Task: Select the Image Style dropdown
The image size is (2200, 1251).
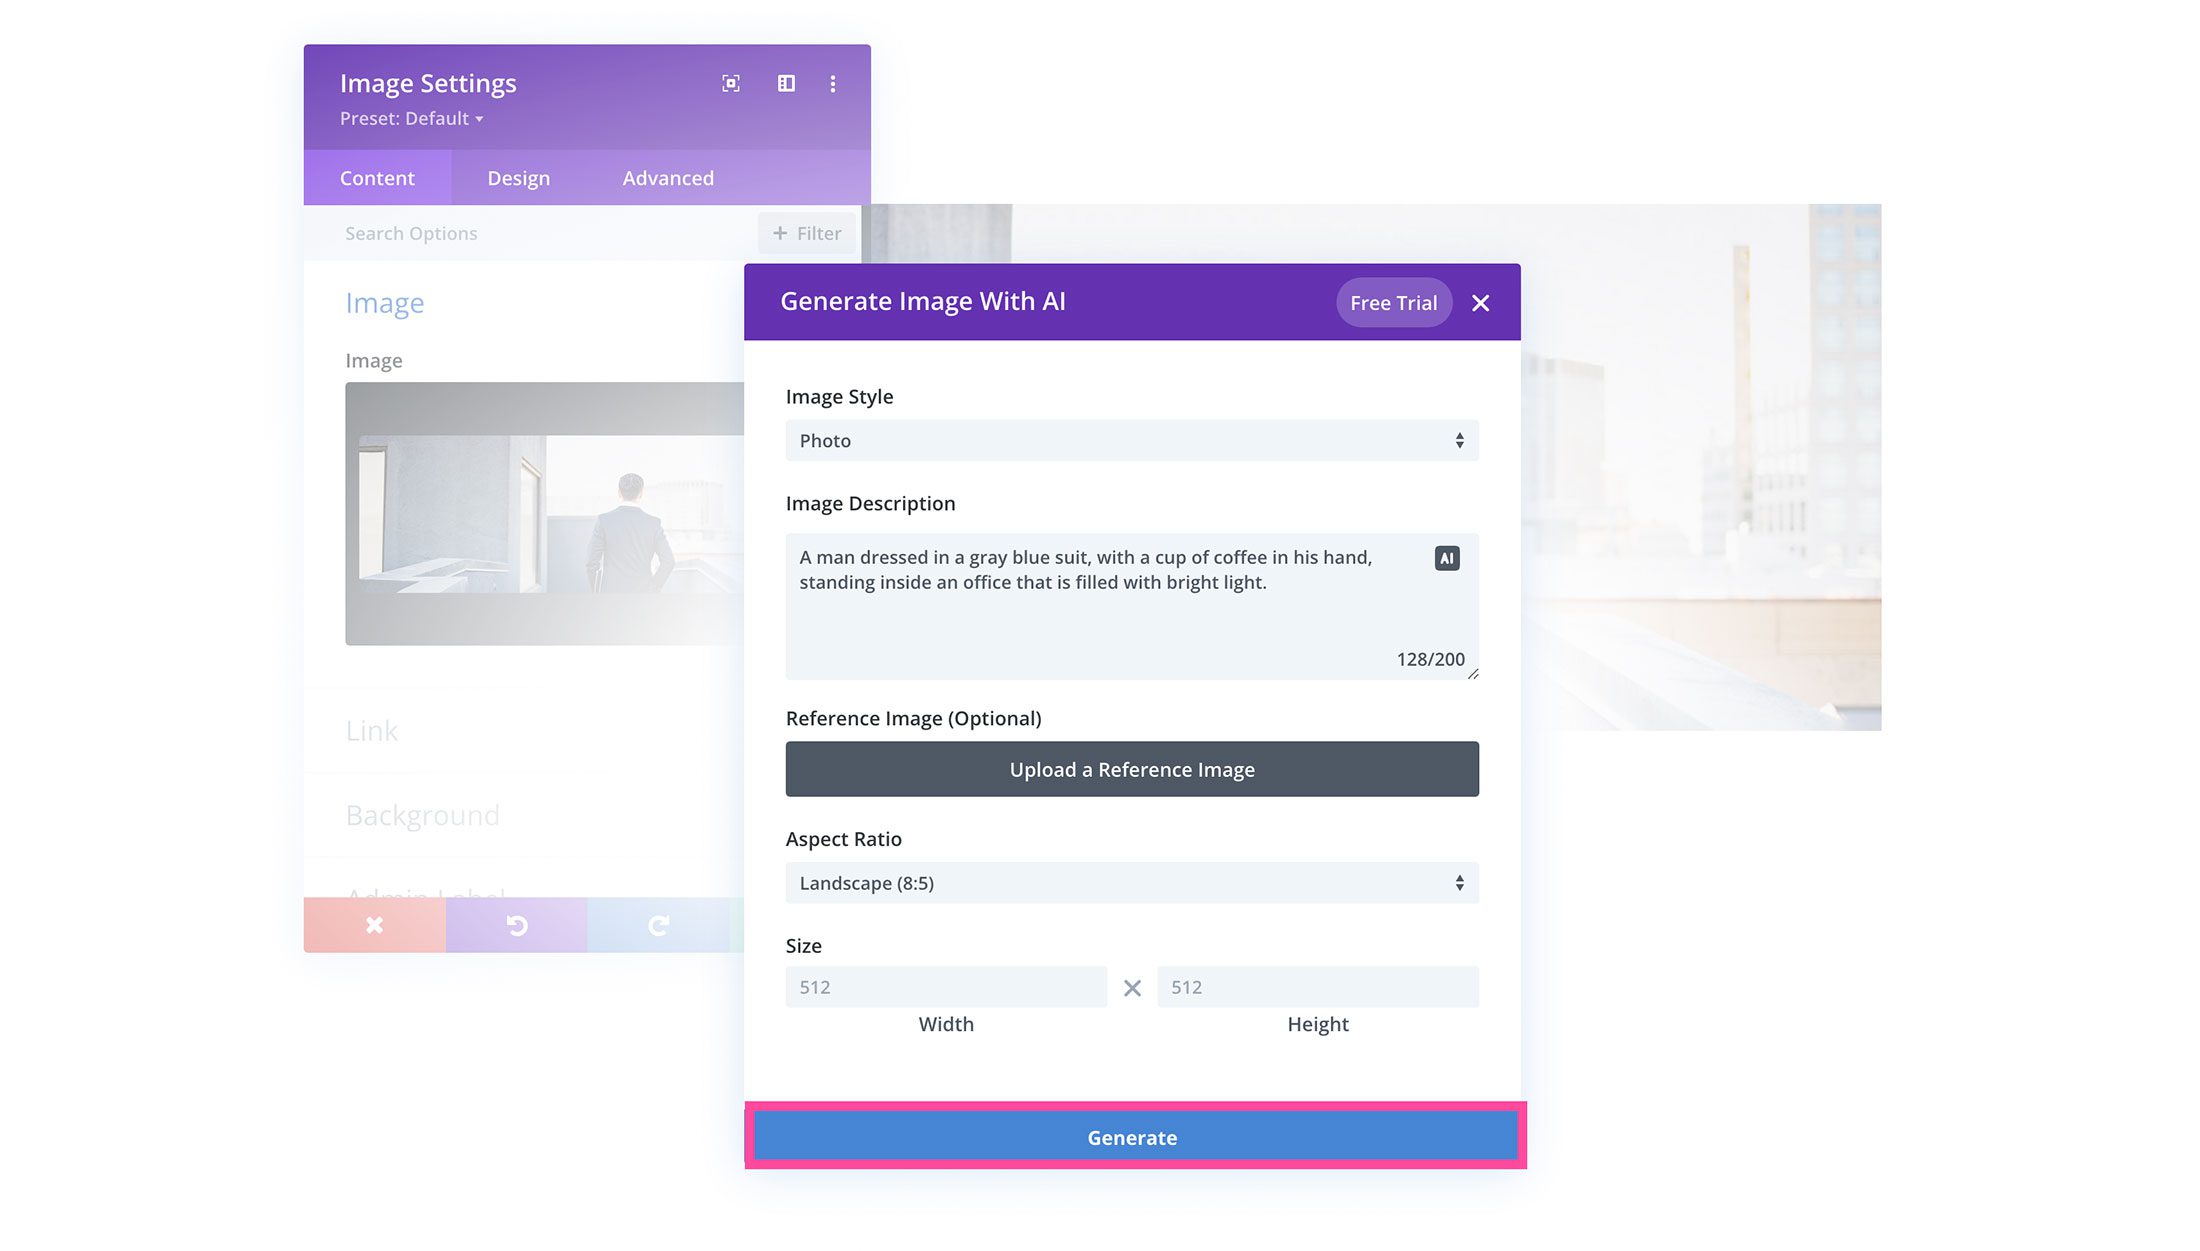Action: [1130, 440]
